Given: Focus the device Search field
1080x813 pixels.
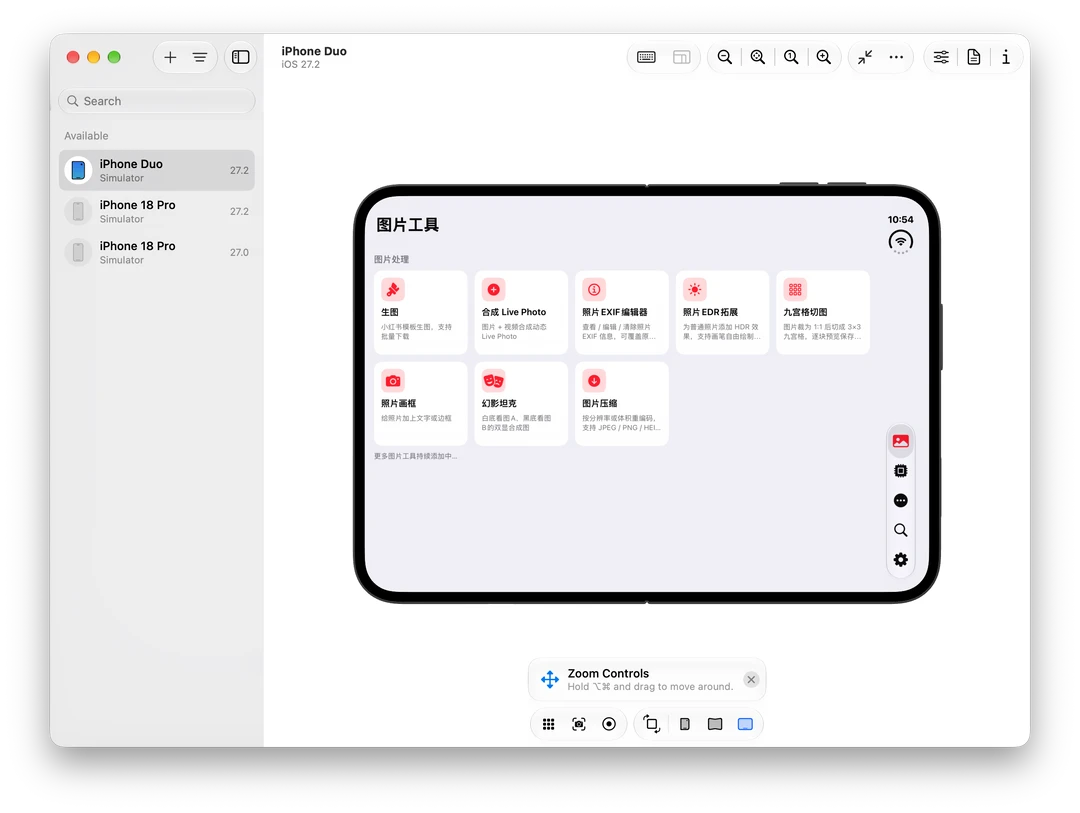Looking at the screenshot, I should (157, 101).
